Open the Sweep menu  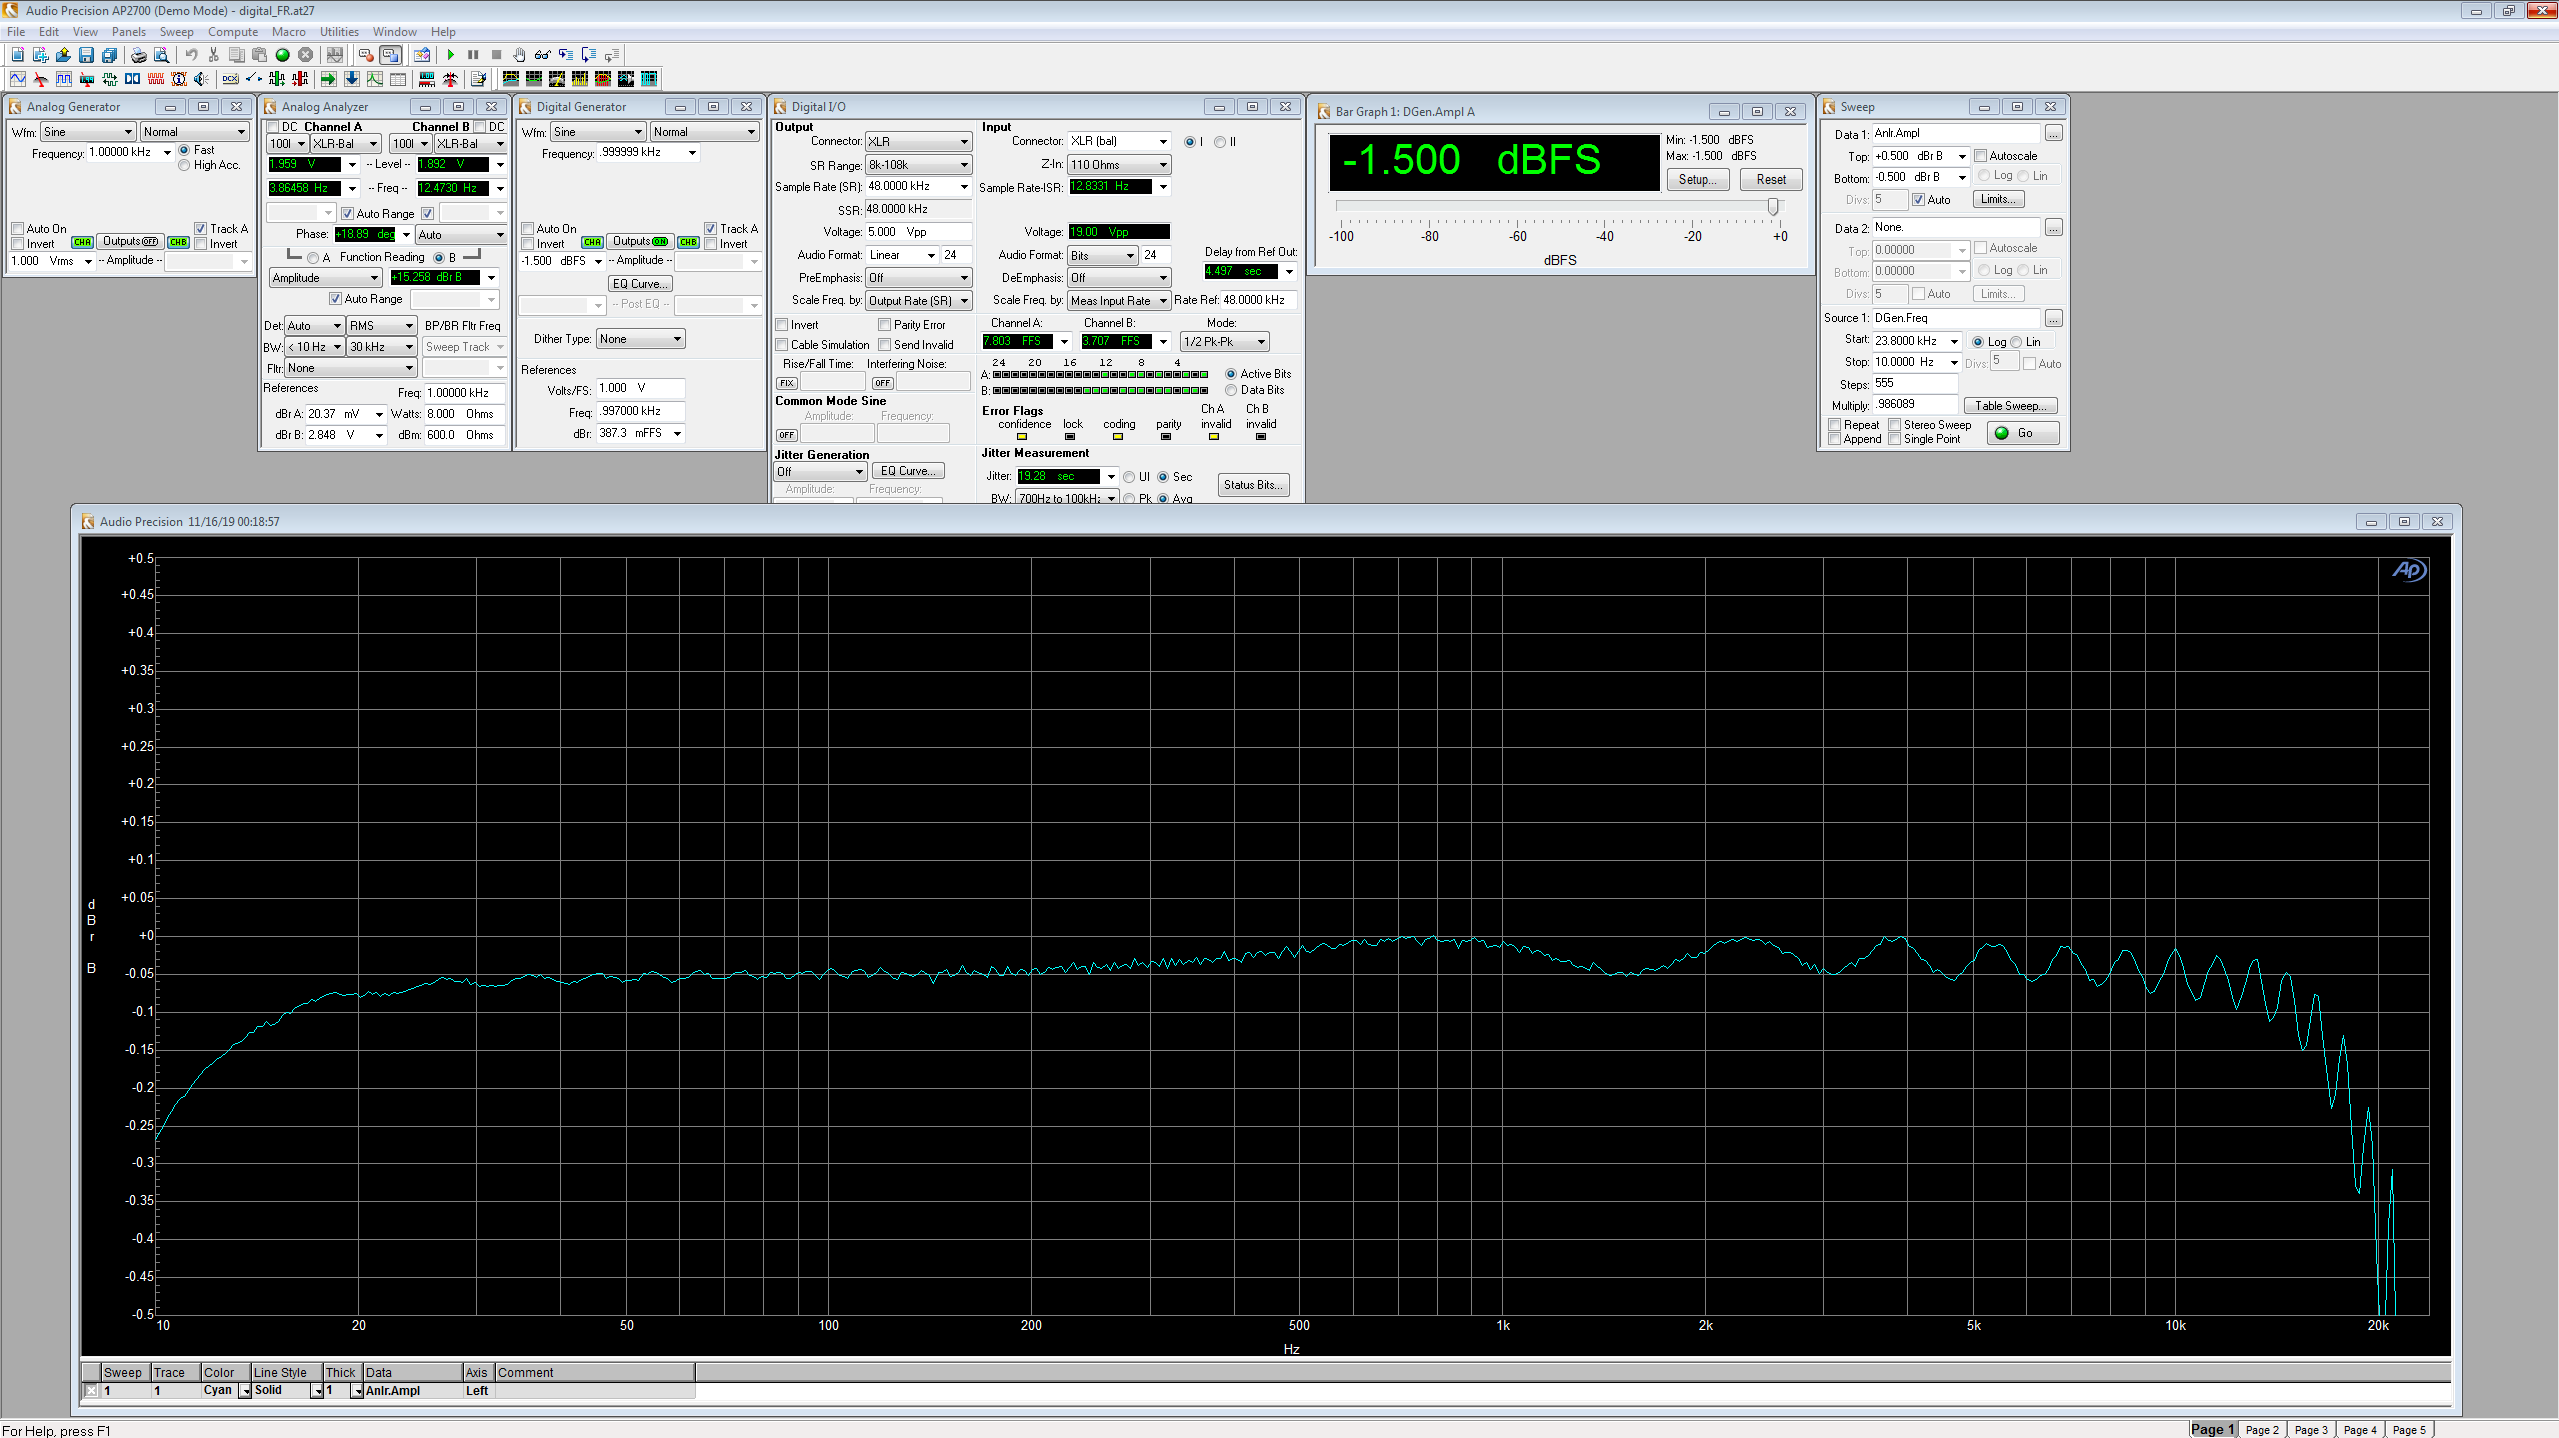(x=177, y=32)
